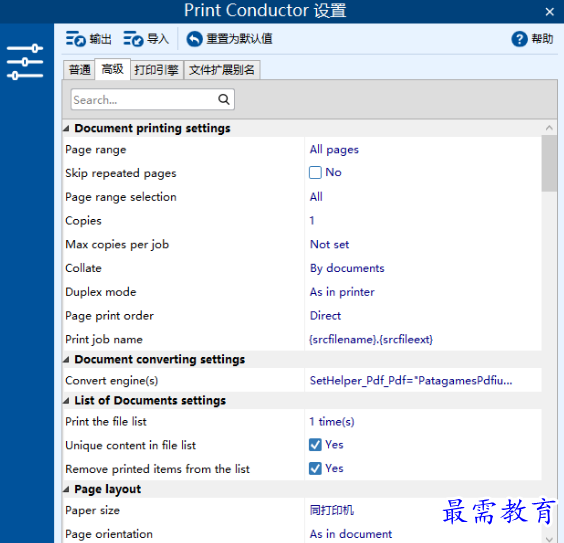The width and height of the screenshot is (564, 543).
Task: Collapse List of Documents settings section
Action: [x=66, y=401]
